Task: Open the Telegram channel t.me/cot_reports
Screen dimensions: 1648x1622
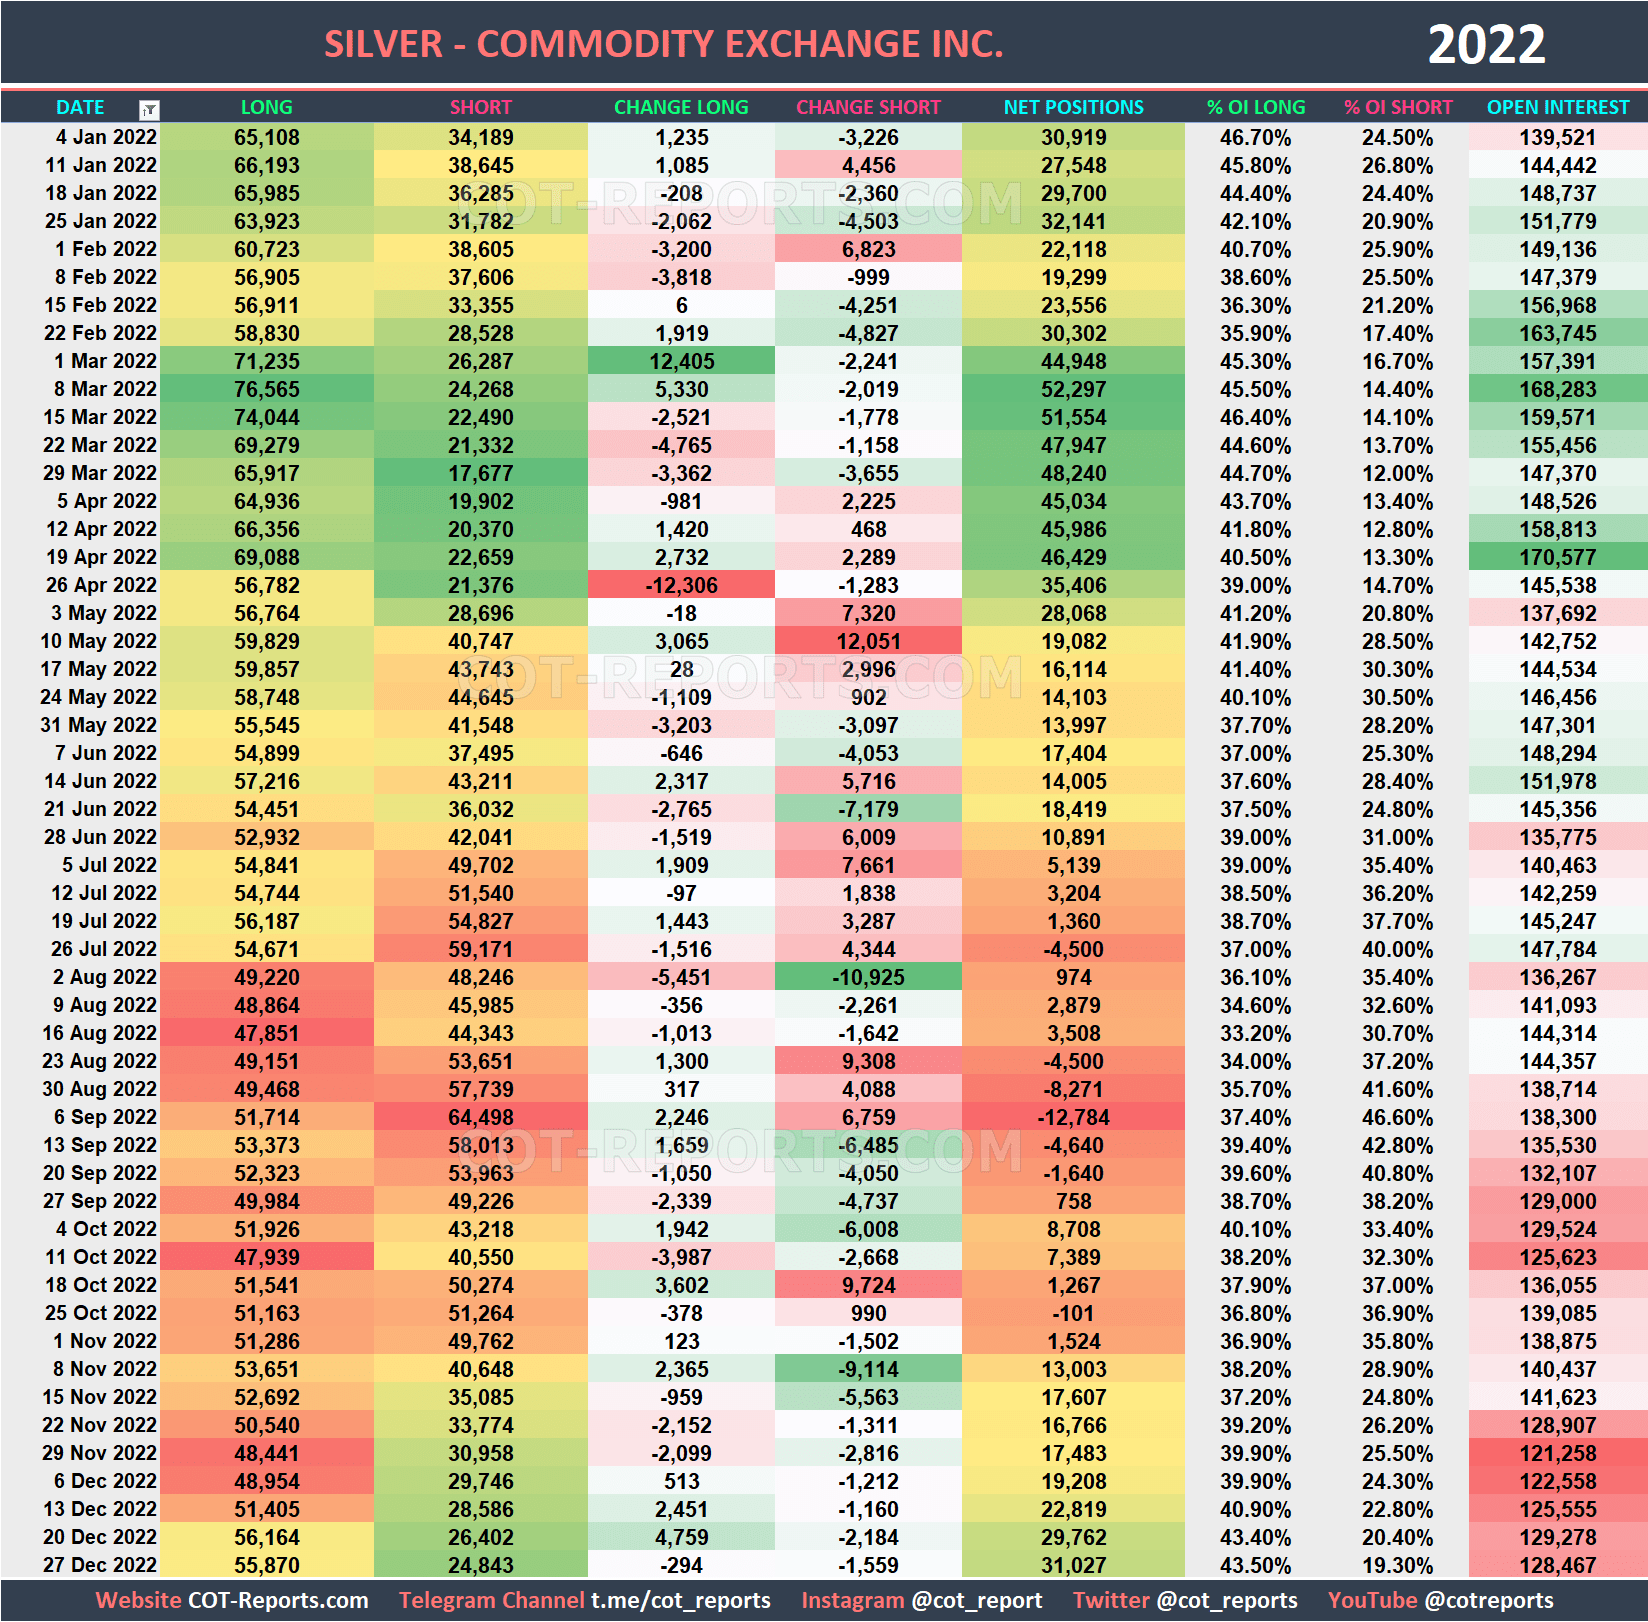Action: coord(683,1600)
